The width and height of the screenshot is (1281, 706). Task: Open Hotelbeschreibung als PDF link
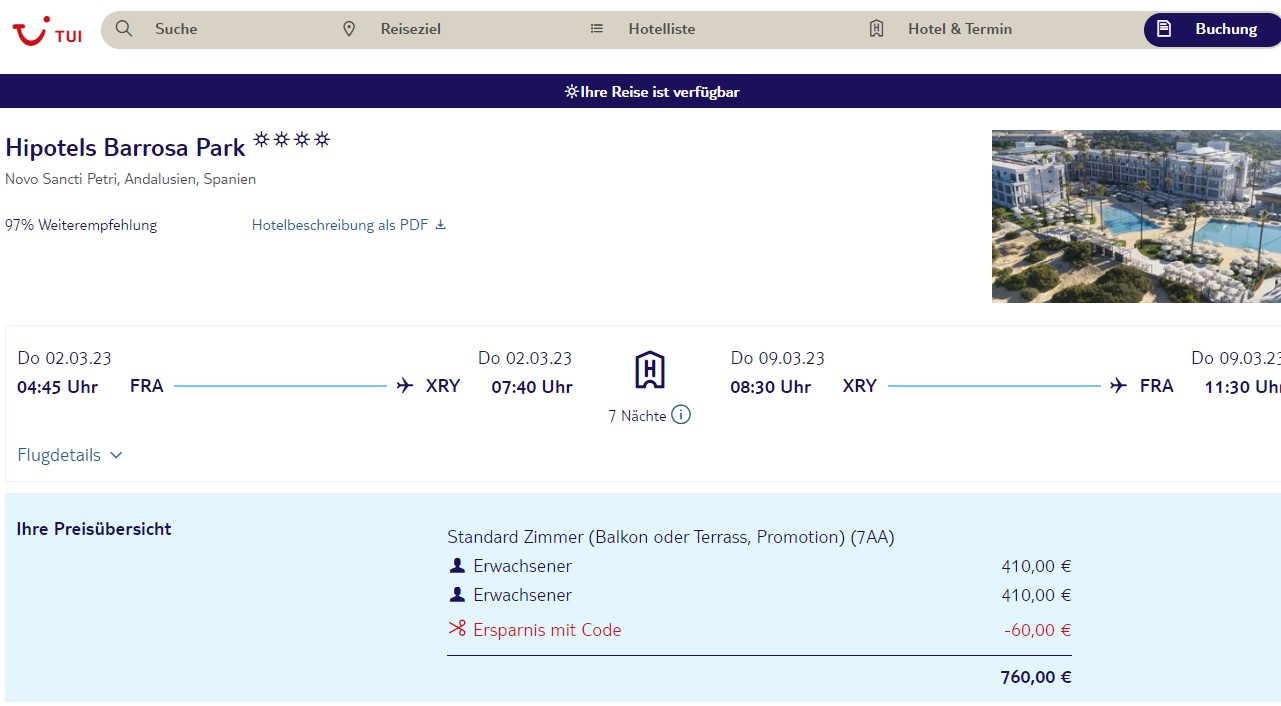pyautogui.click(x=349, y=225)
